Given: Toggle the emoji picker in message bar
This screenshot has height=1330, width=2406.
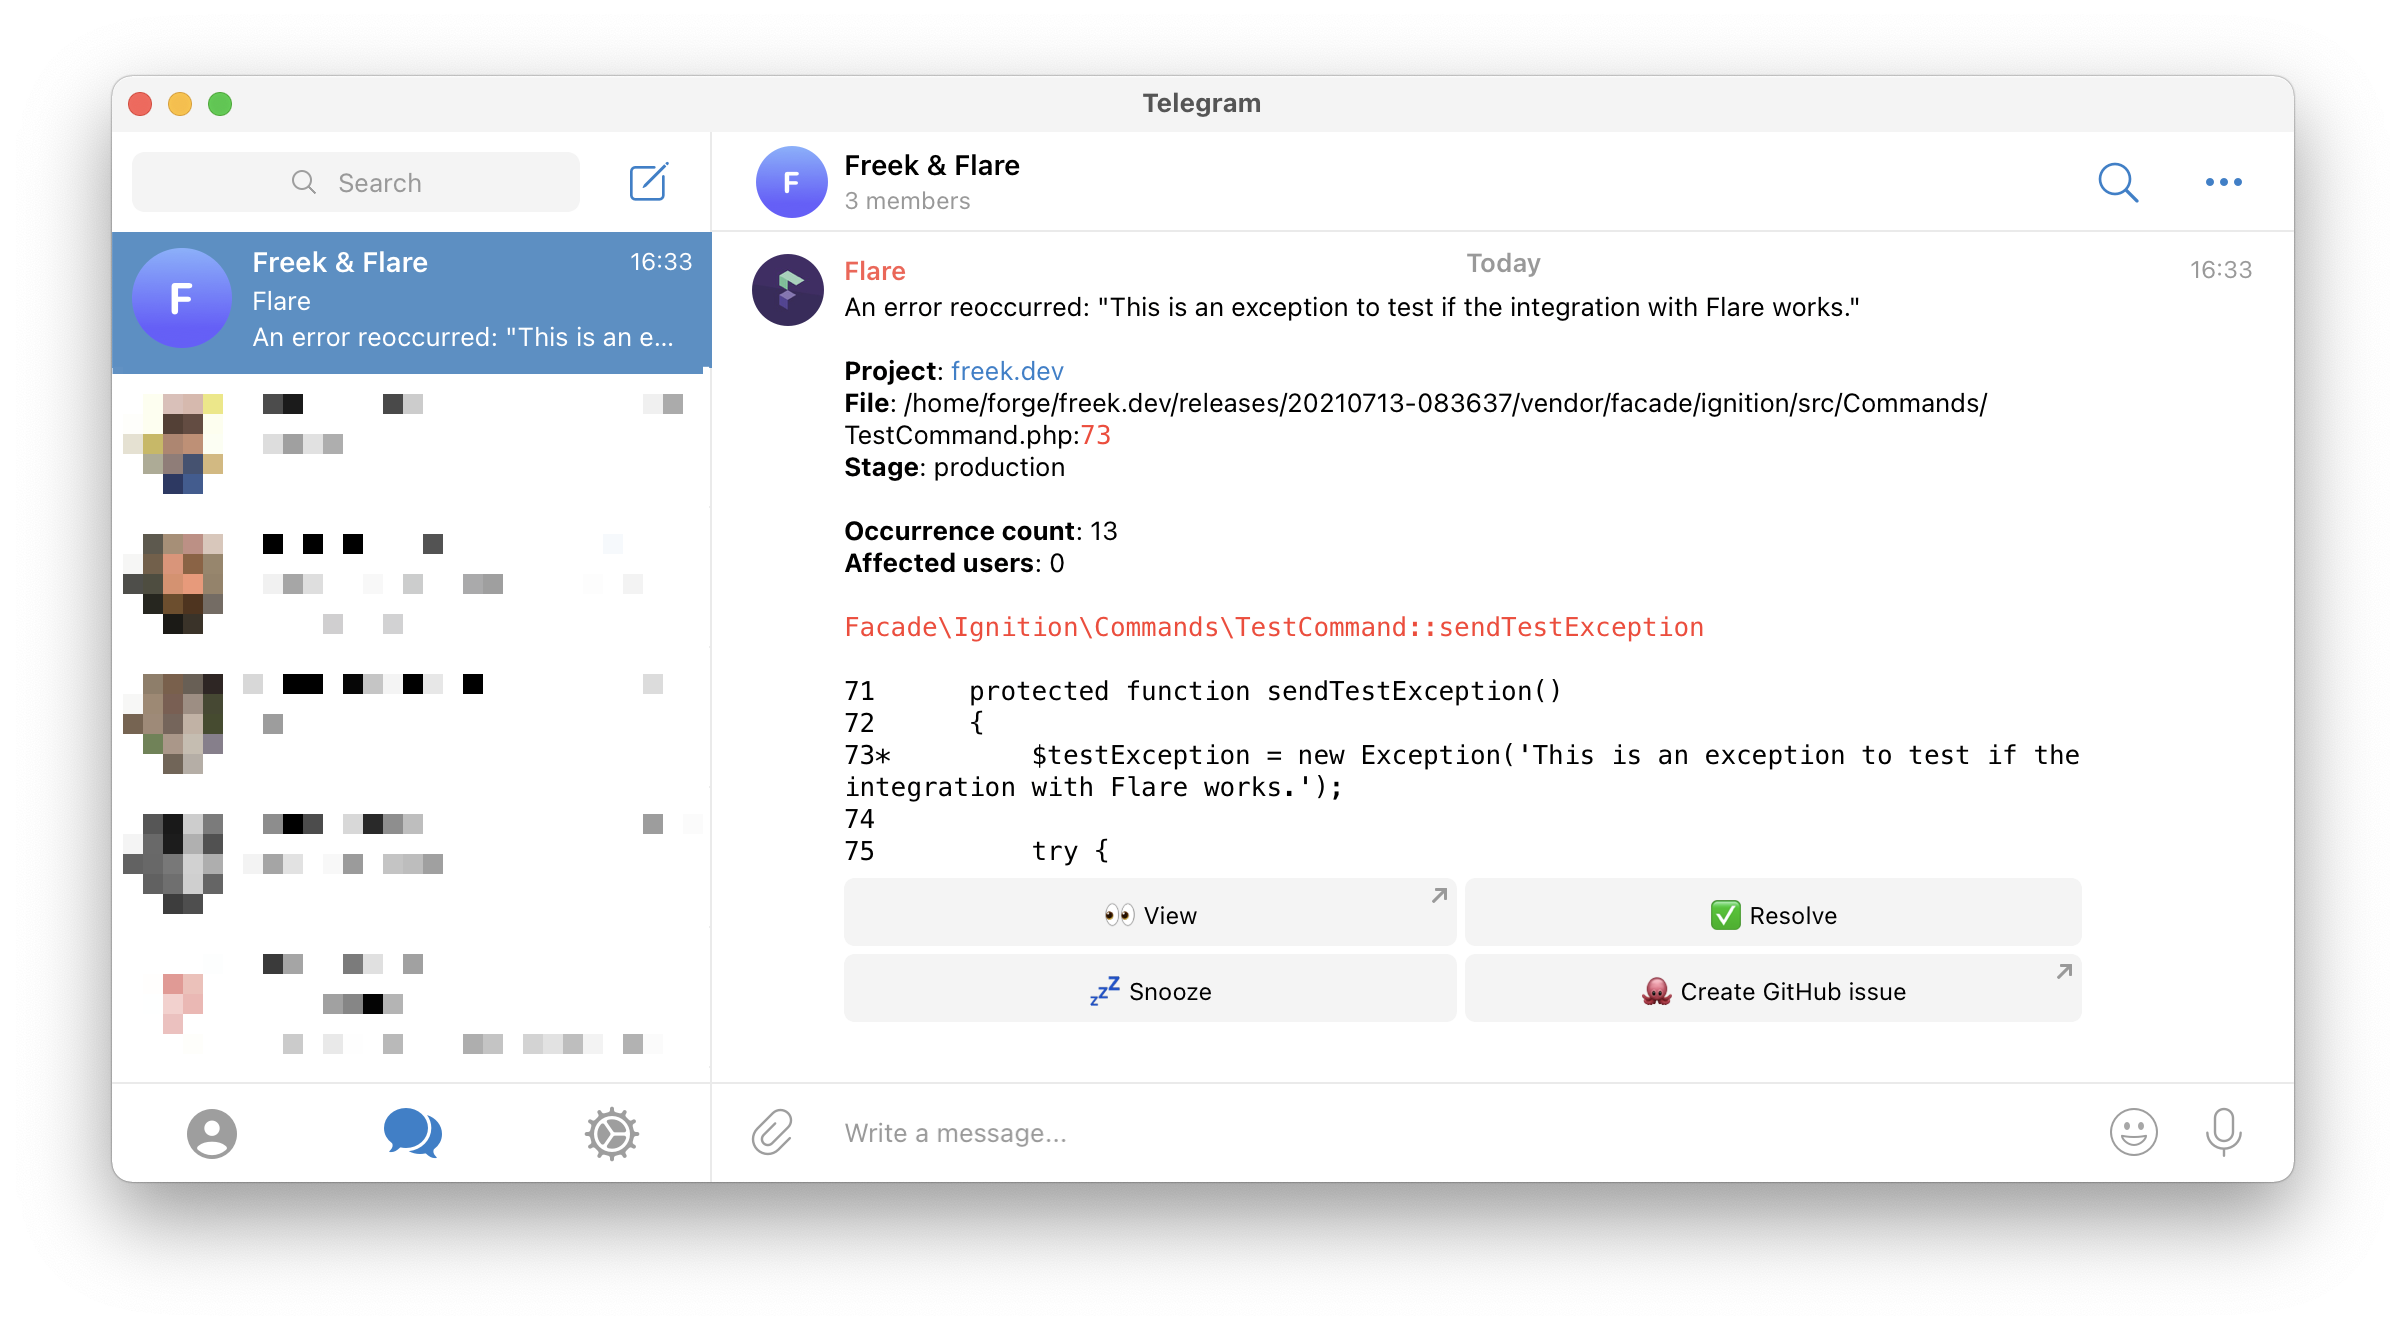Looking at the screenshot, I should click(x=2134, y=1132).
